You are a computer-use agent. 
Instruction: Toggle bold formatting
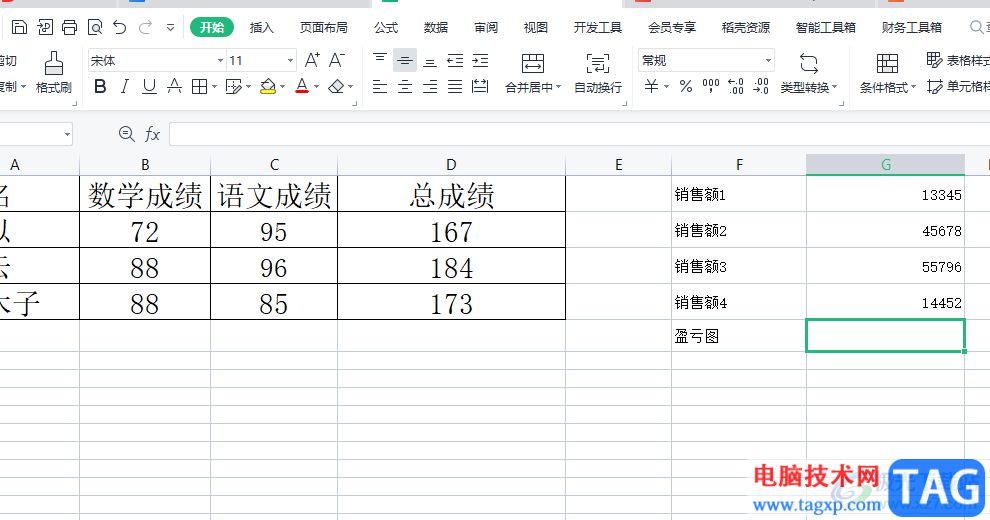pyautogui.click(x=100, y=86)
